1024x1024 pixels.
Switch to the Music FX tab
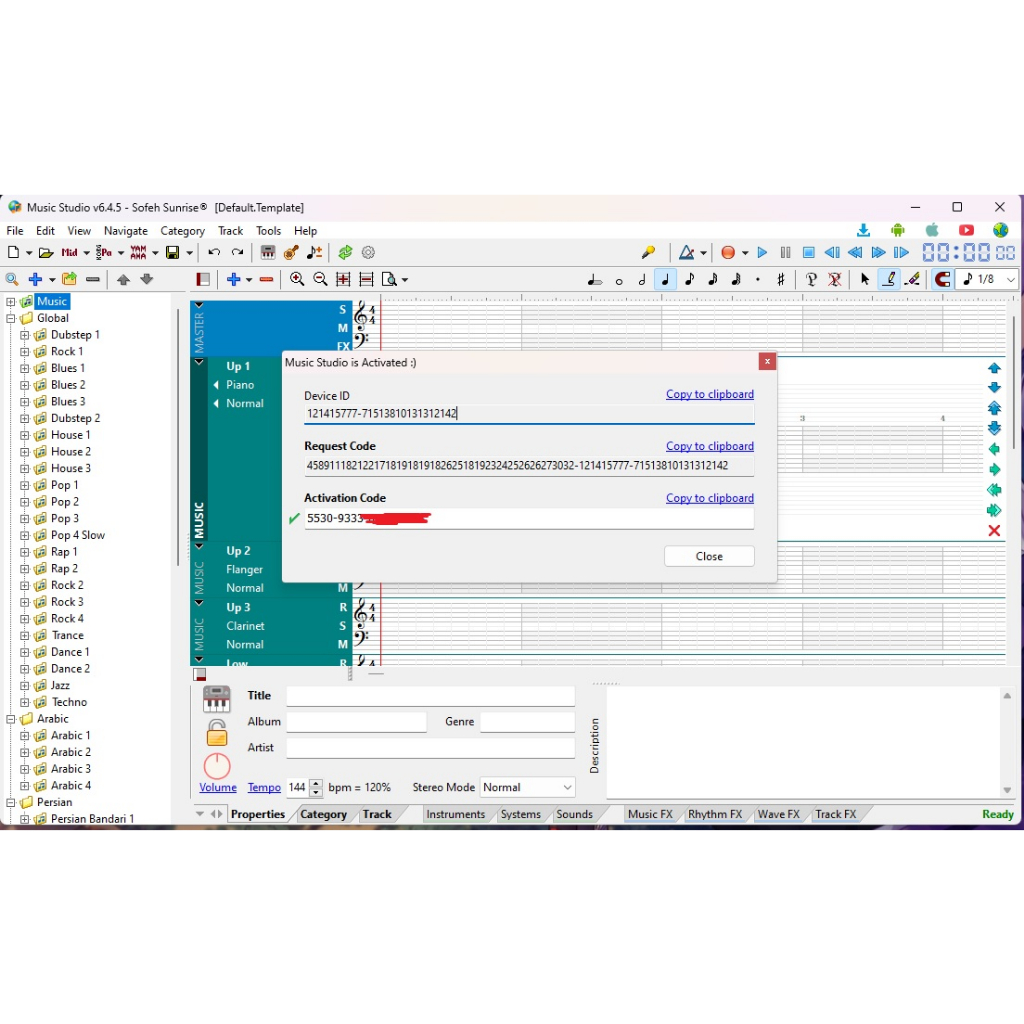coord(650,814)
